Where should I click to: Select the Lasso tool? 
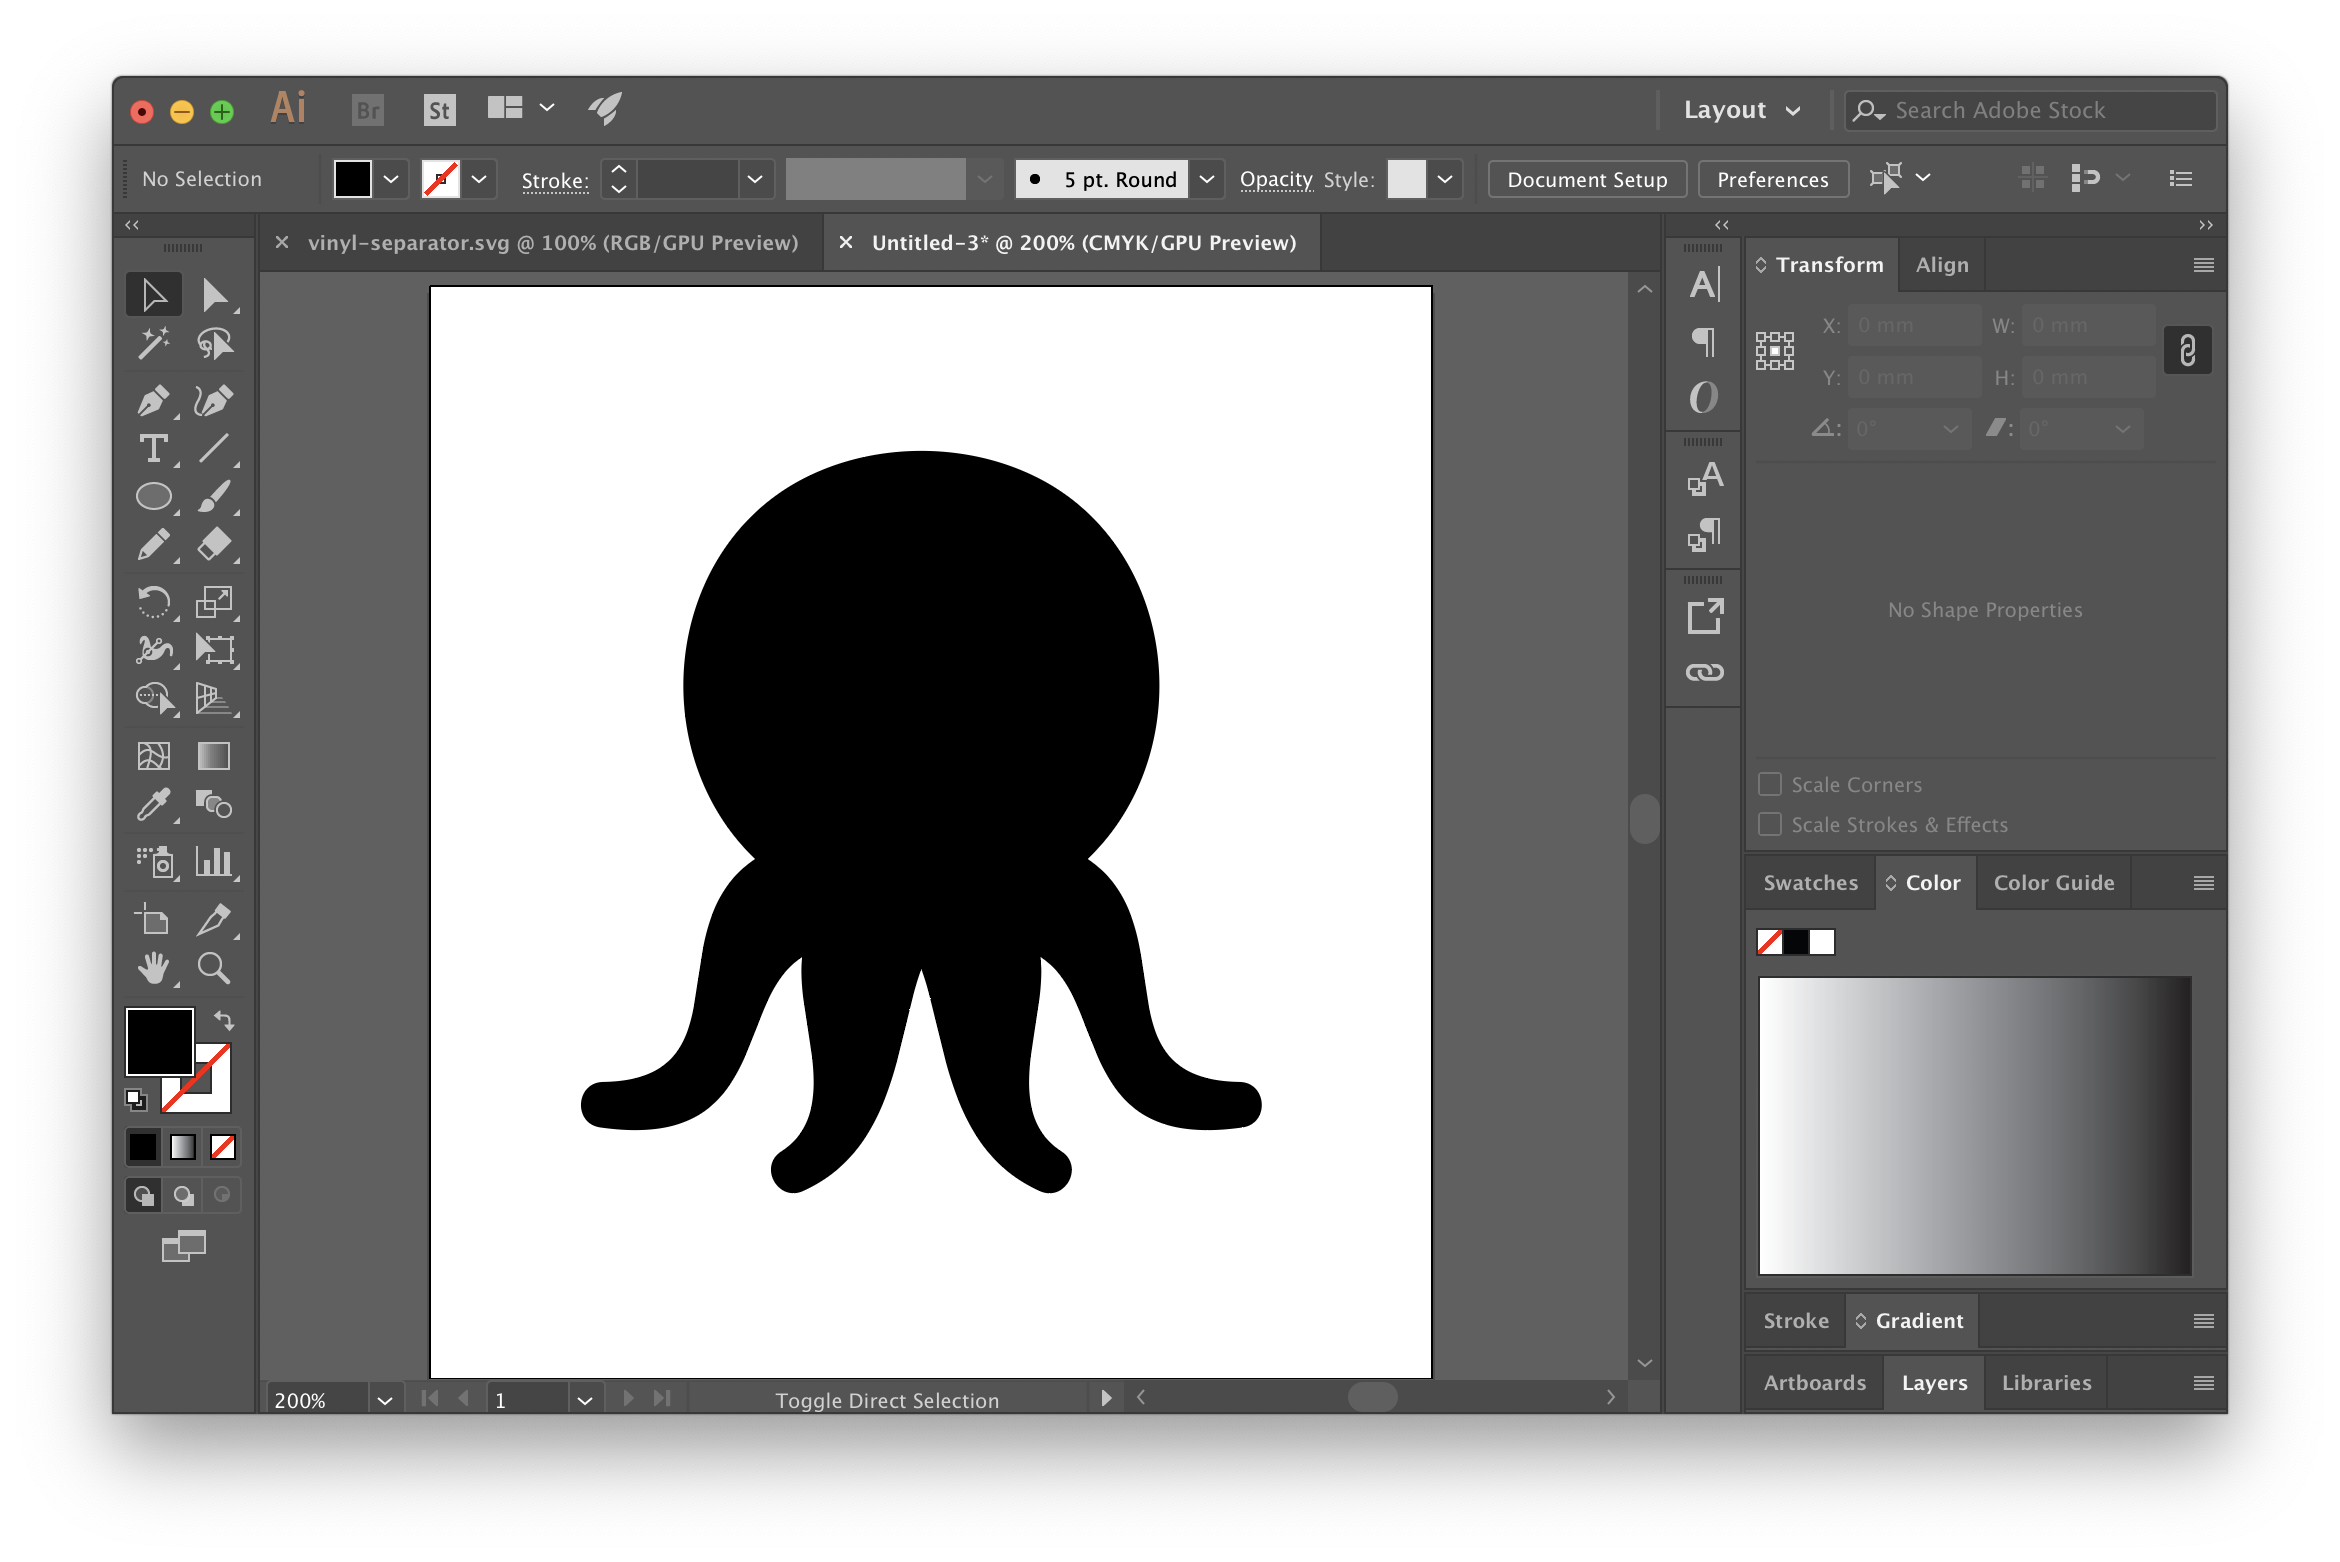214,344
